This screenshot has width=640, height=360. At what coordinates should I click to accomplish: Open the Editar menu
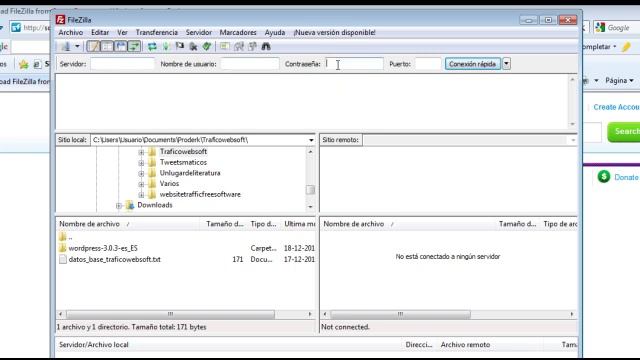pos(100,32)
